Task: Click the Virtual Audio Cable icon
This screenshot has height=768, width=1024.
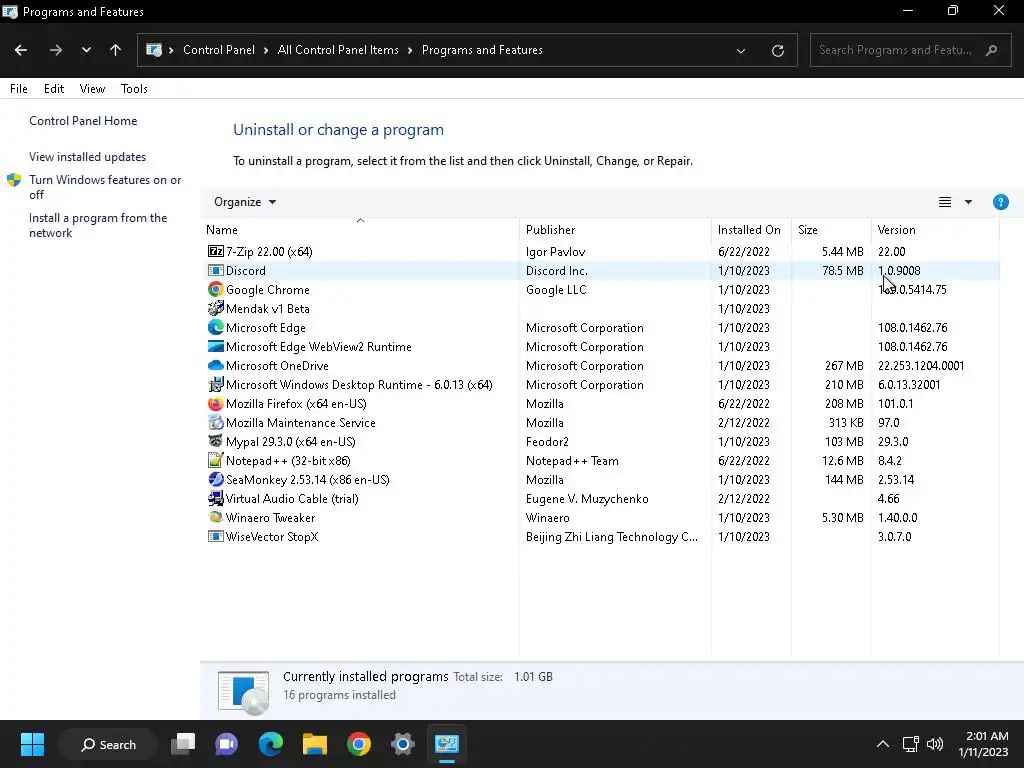Action: 216,498
